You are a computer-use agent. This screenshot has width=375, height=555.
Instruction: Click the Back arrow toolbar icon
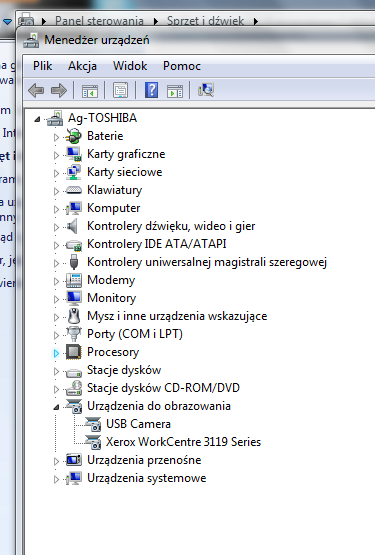point(36,91)
